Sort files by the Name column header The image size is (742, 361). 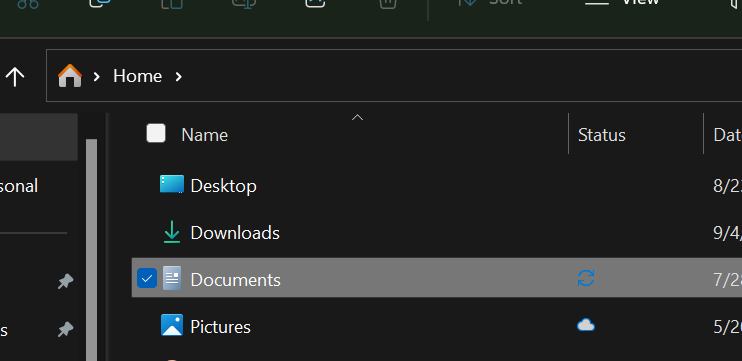204,135
